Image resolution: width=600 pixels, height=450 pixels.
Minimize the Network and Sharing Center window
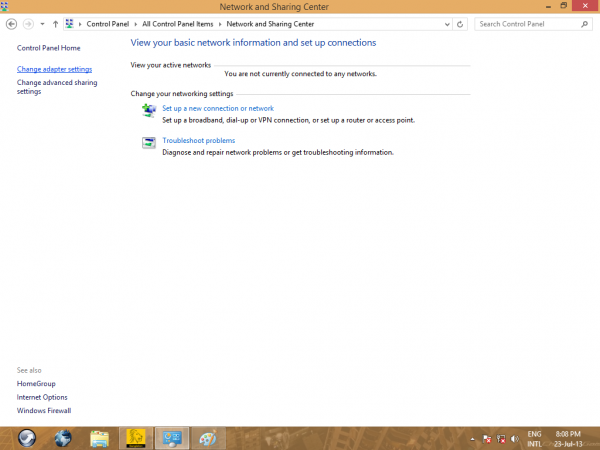548,6
